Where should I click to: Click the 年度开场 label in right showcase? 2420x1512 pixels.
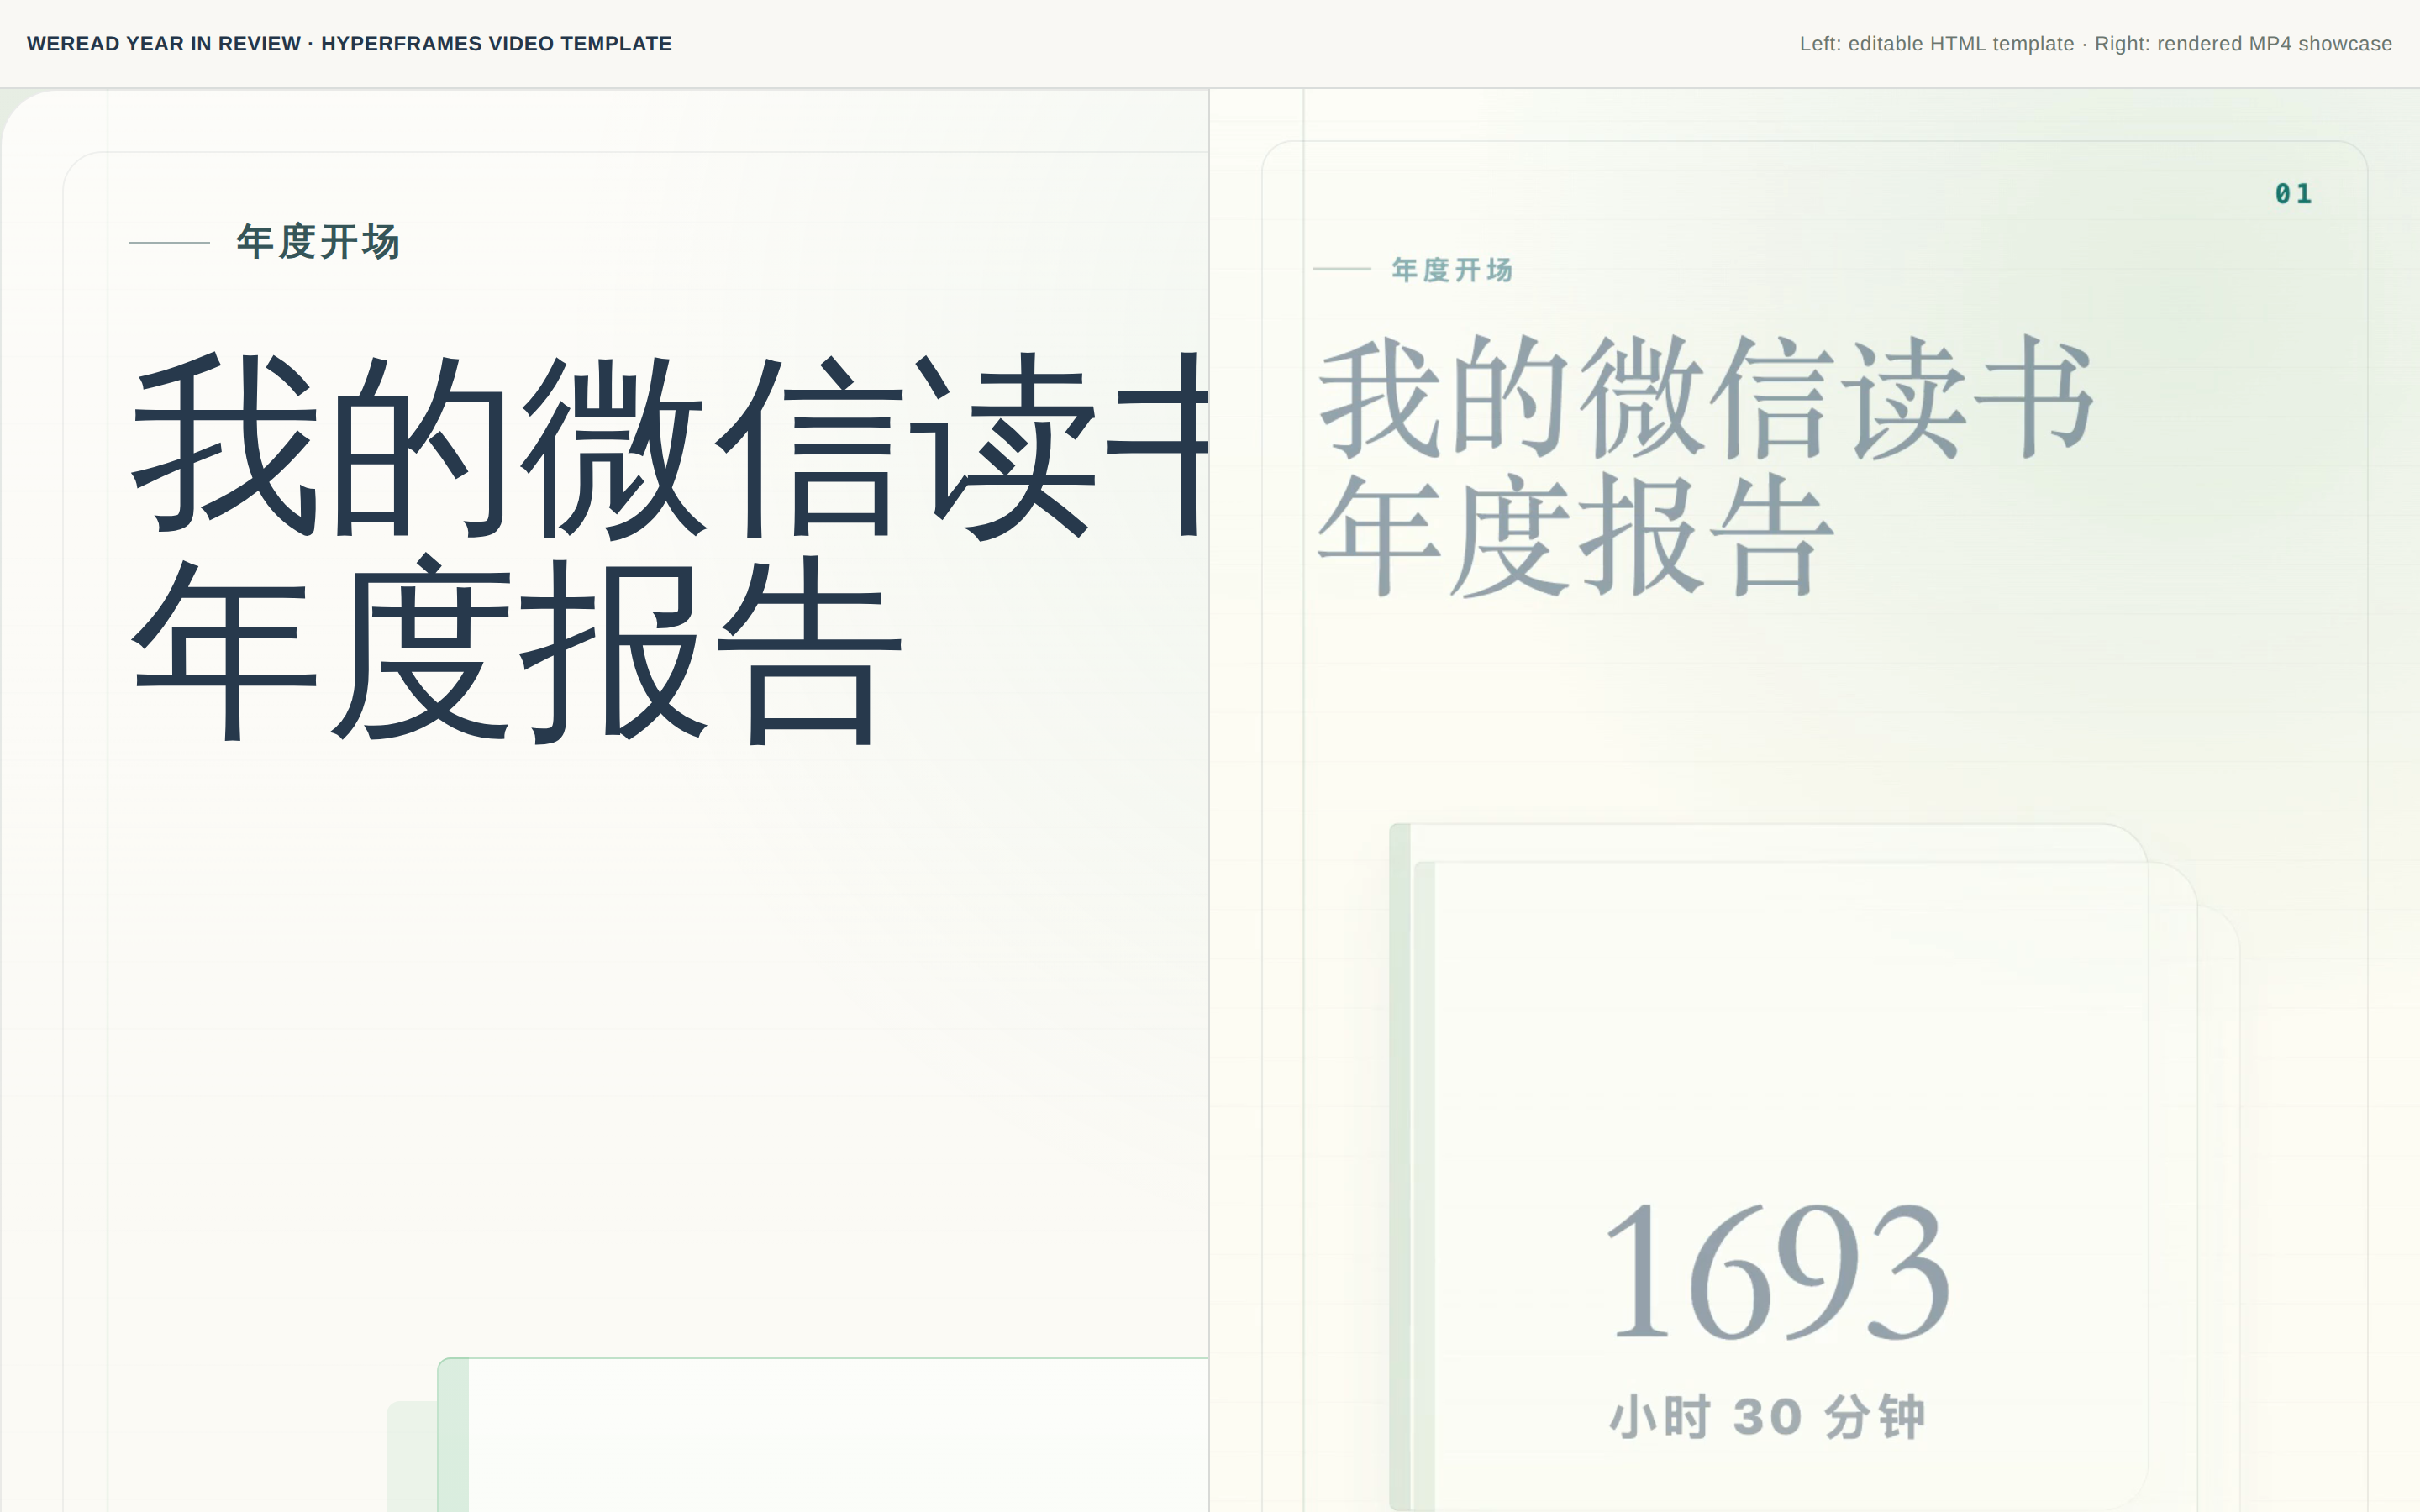1452,270
